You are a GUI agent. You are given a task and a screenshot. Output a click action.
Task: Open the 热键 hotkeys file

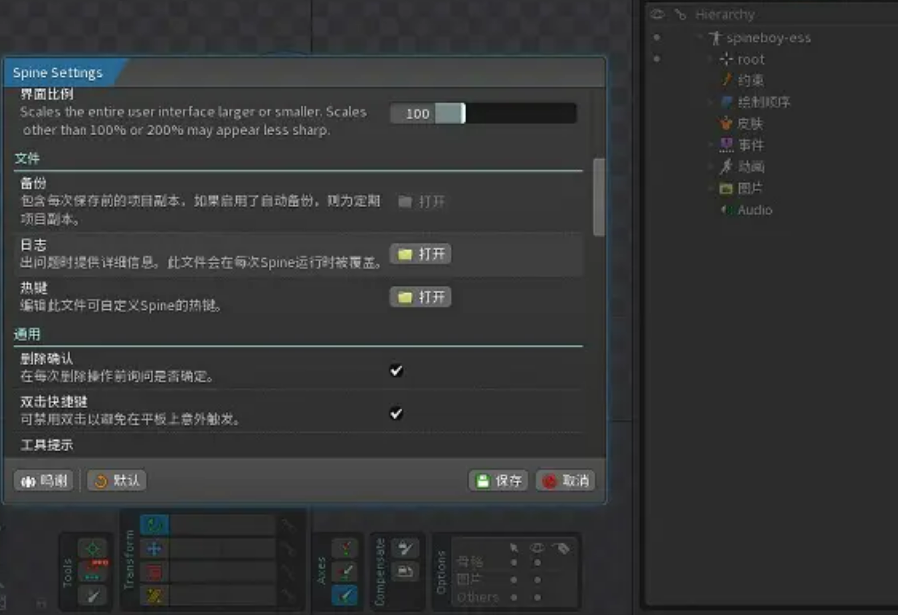click(421, 297)
